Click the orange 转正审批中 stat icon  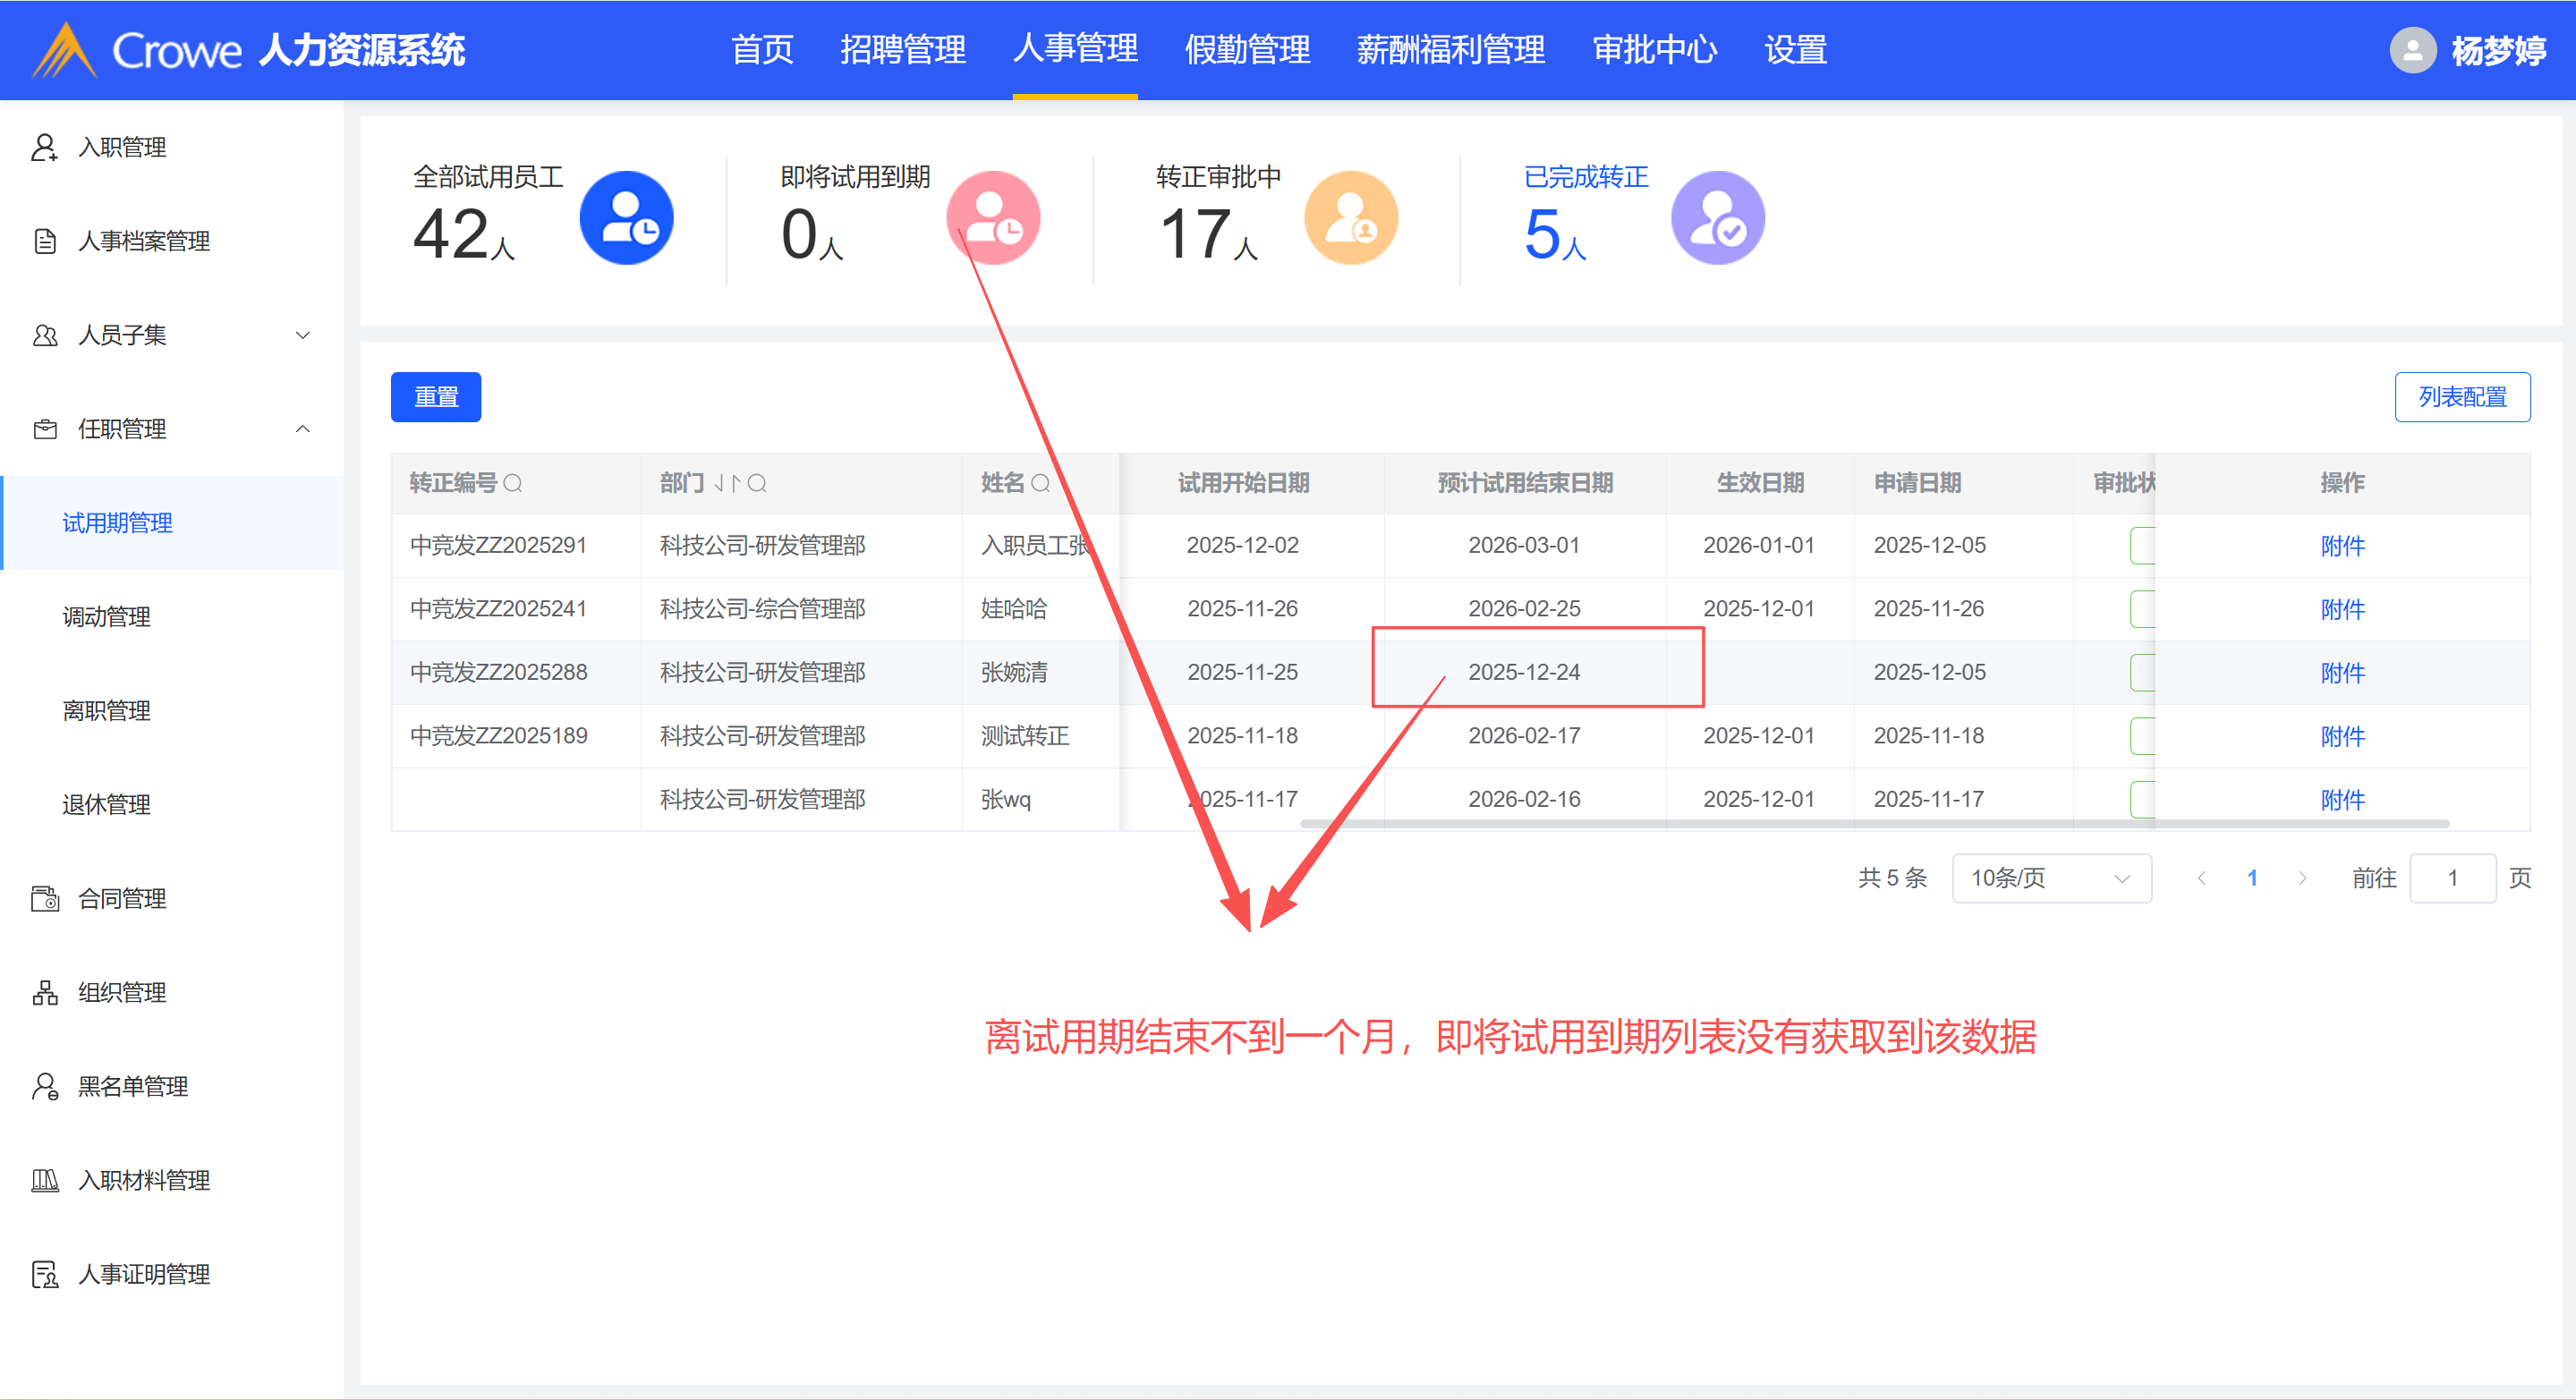tap(1350, 218)
